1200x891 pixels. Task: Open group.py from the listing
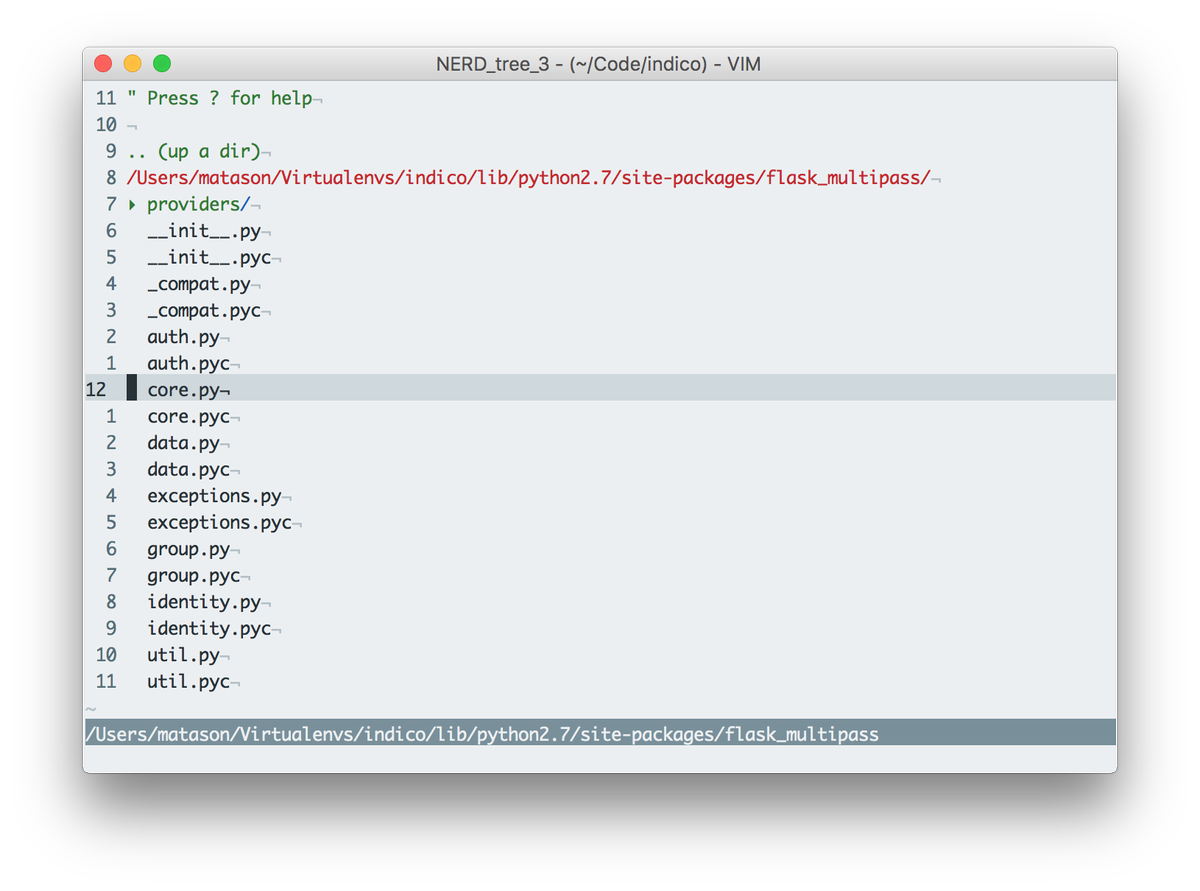(186, 548)
